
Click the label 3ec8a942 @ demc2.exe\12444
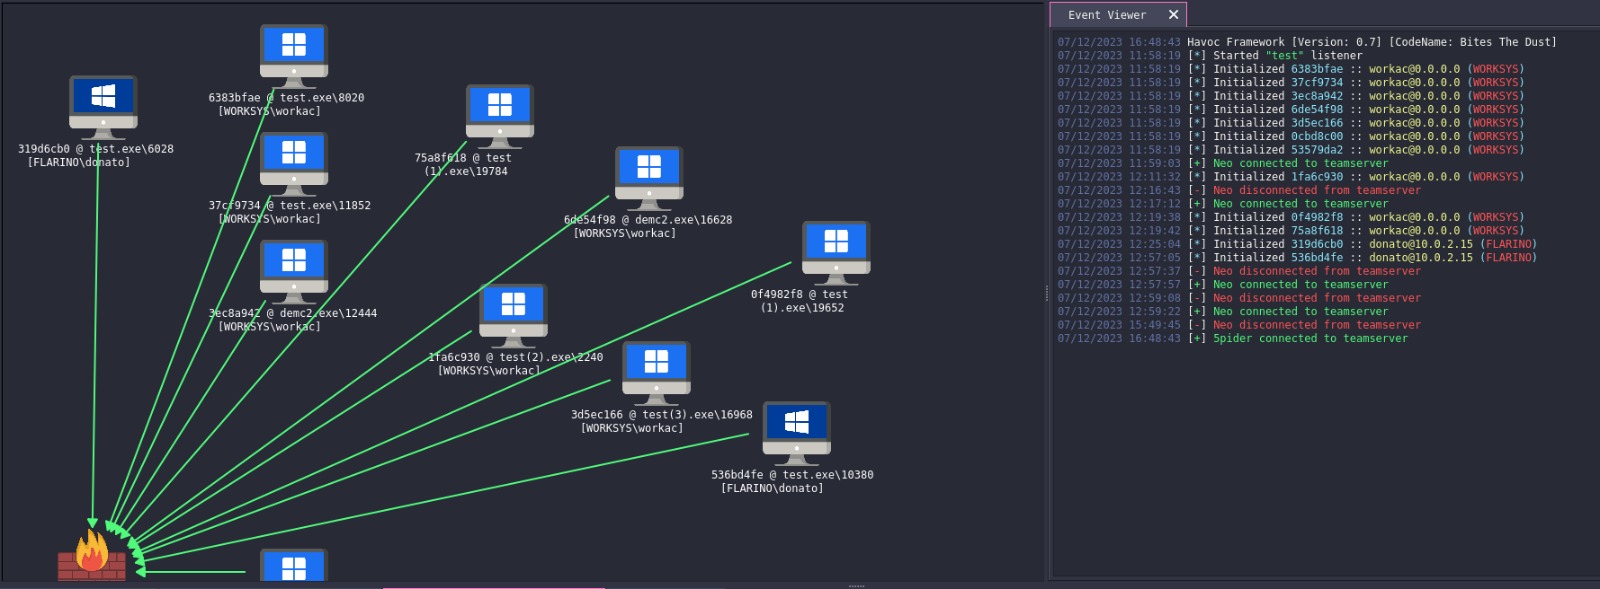pos(292,314)
